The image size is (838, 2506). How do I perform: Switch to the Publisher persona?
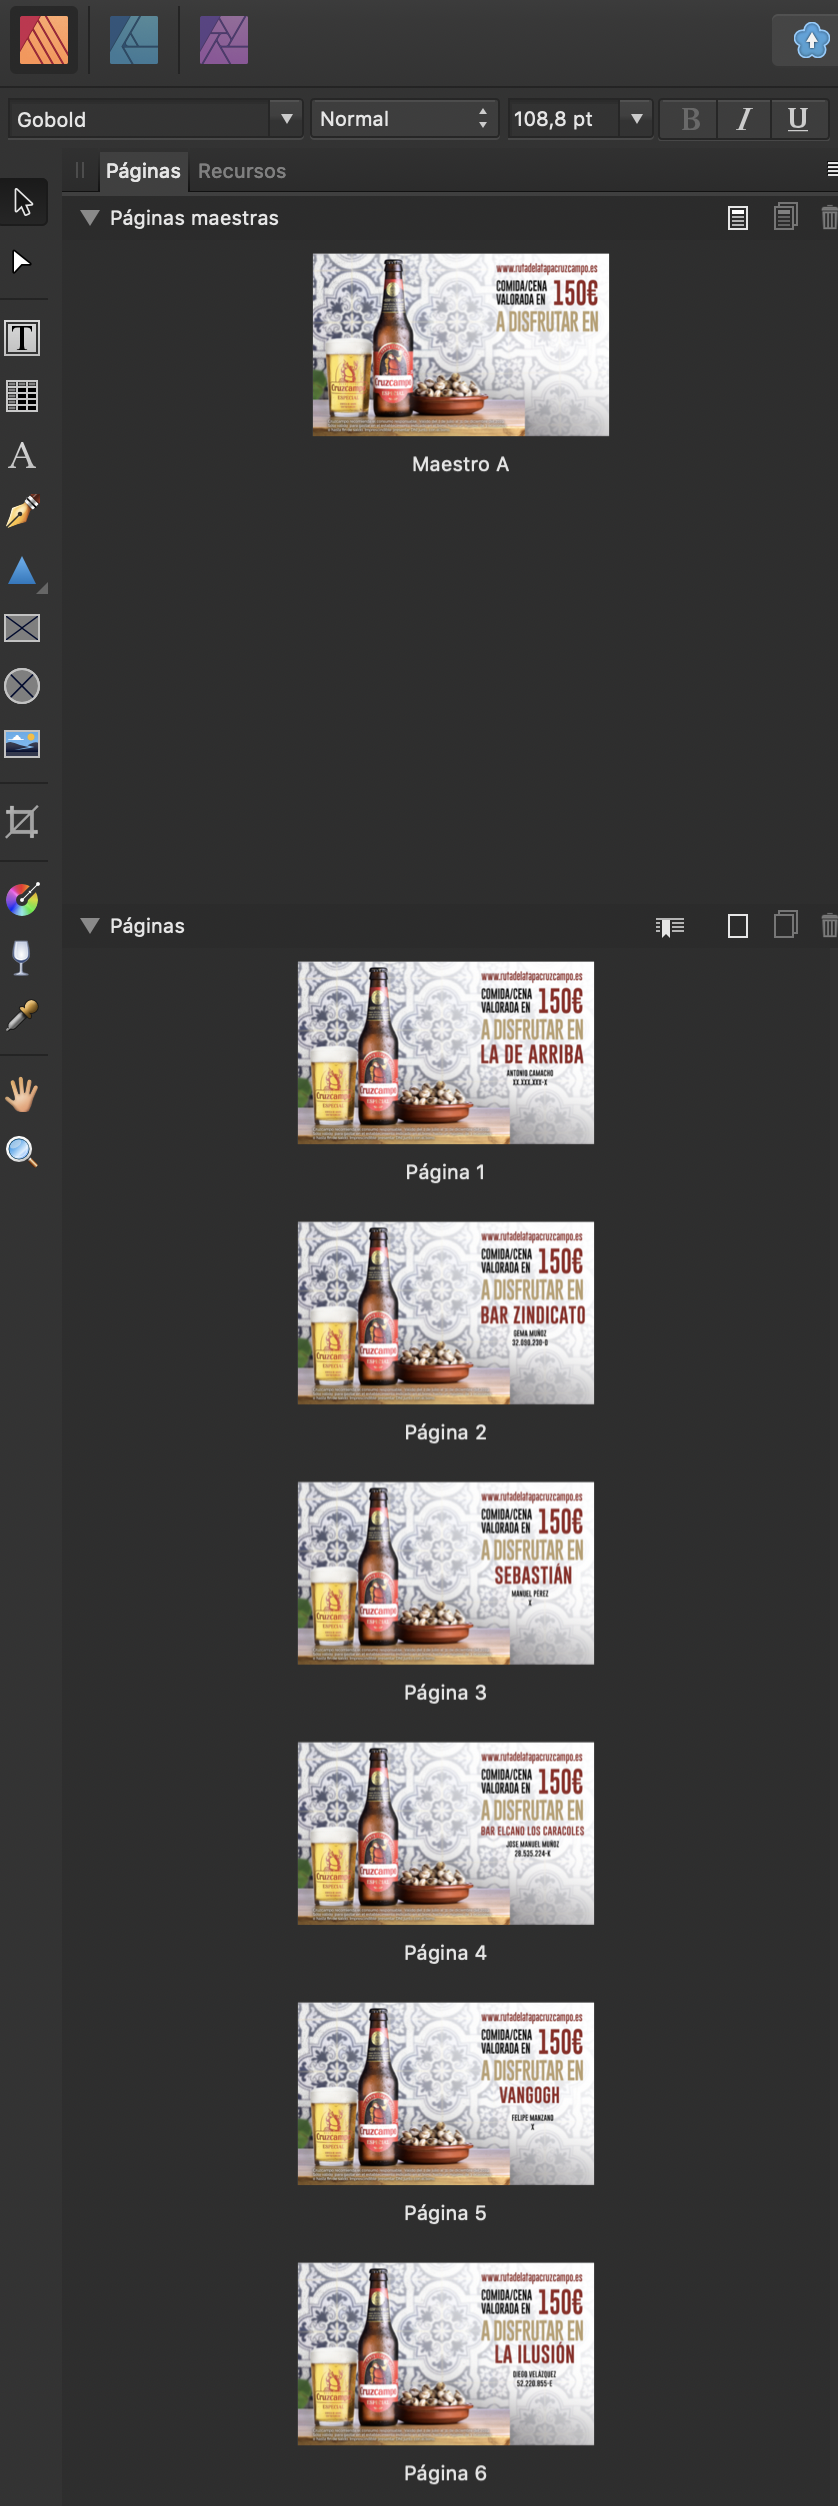[44, 41]
